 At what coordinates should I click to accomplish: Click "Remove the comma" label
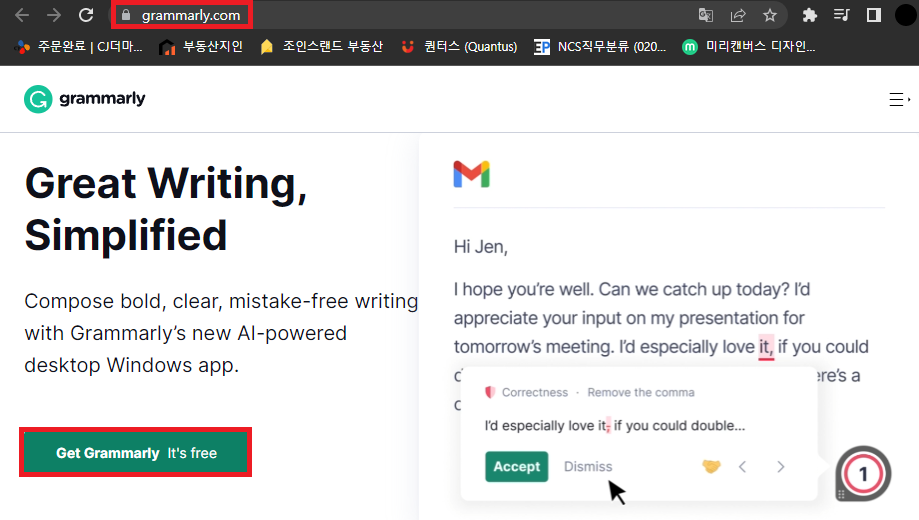(x=641, y=392)
